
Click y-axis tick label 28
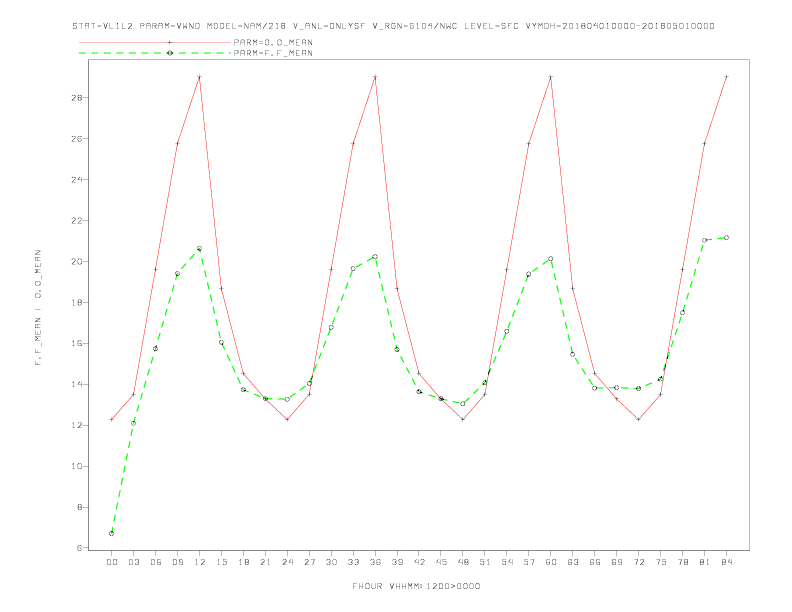coord(76,97)
